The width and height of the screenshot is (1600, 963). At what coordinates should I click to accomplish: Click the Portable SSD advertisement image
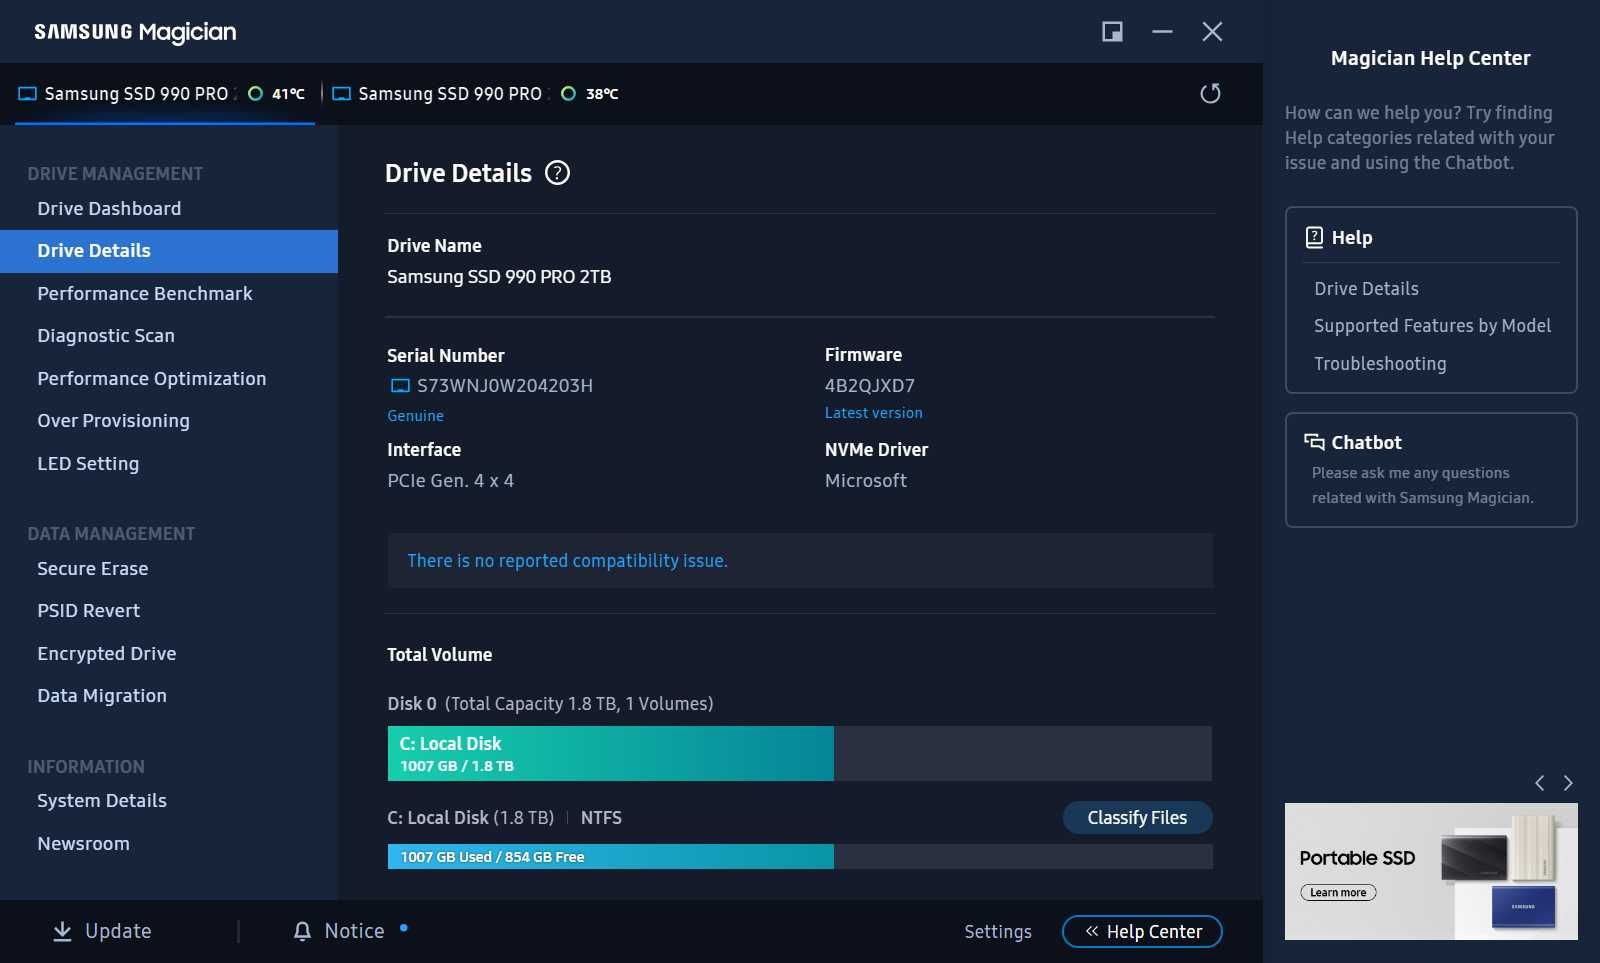pyautogui.click(x=1431, y=871)
